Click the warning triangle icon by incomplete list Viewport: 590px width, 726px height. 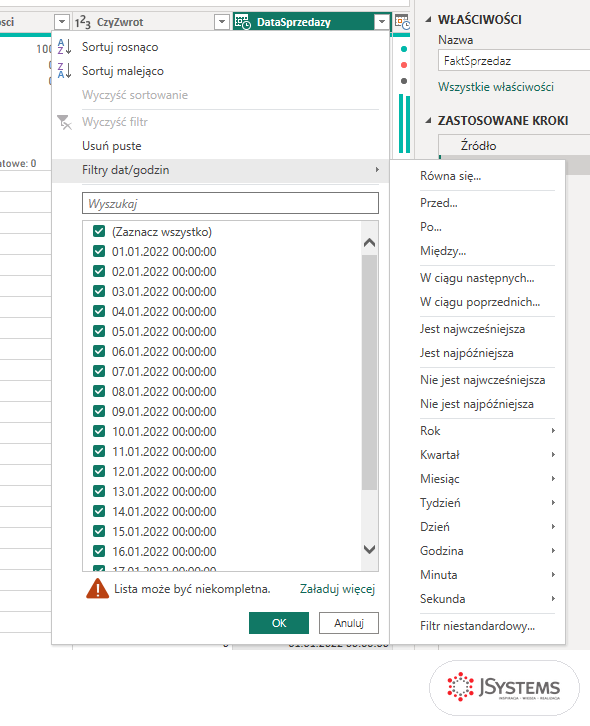tap(97, 588)
